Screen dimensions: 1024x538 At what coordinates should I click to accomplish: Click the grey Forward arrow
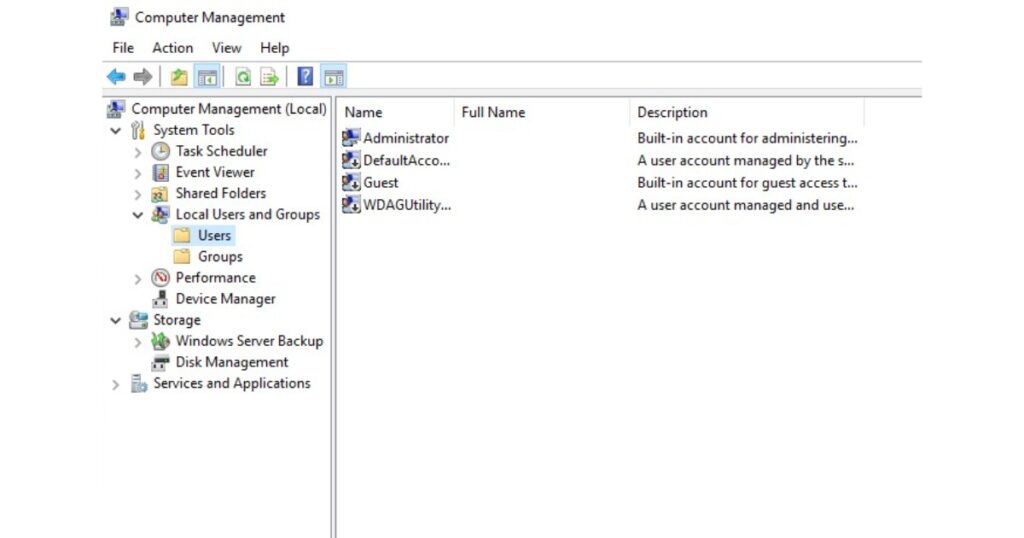tap(142, 77)
